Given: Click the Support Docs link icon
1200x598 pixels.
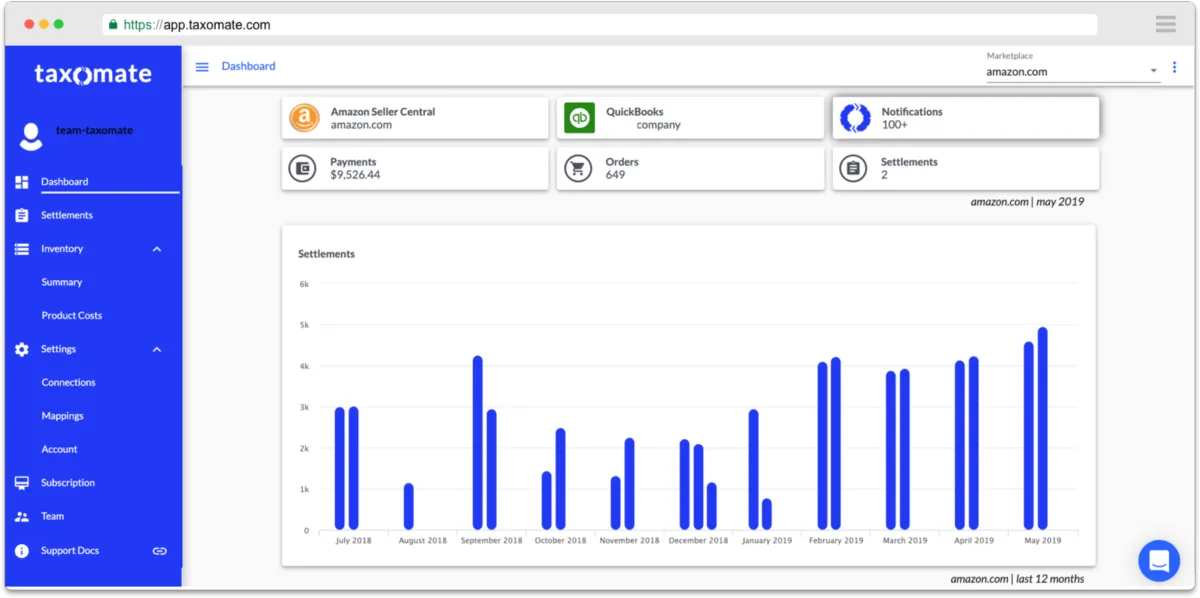Looking at the screenshot, I should pyautogui.click(x=159, y=551).
